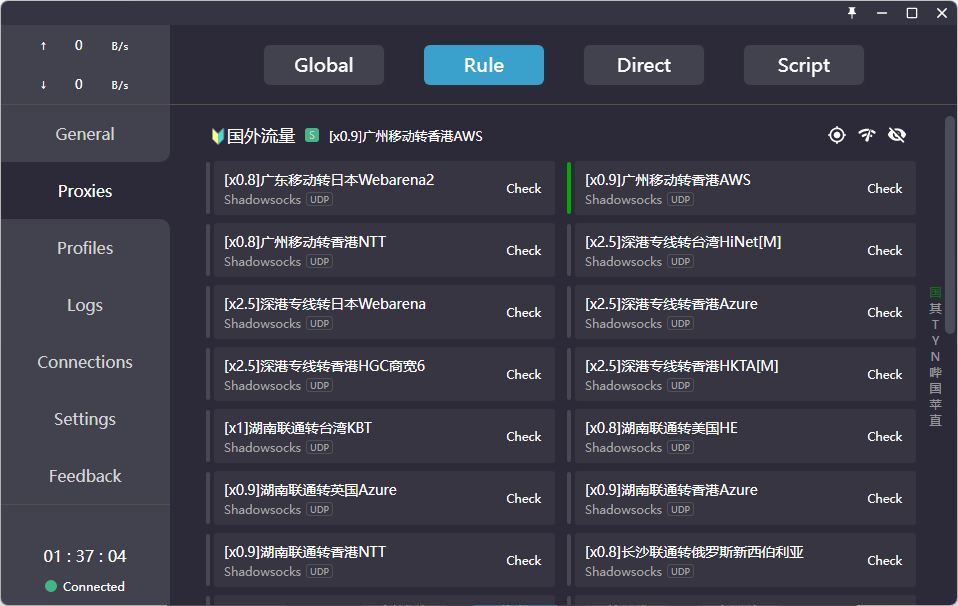The height and width of the screenshot is (606, 958).
Task: Jump to group 哔 in the side index
Action: [x=935, y=372]
